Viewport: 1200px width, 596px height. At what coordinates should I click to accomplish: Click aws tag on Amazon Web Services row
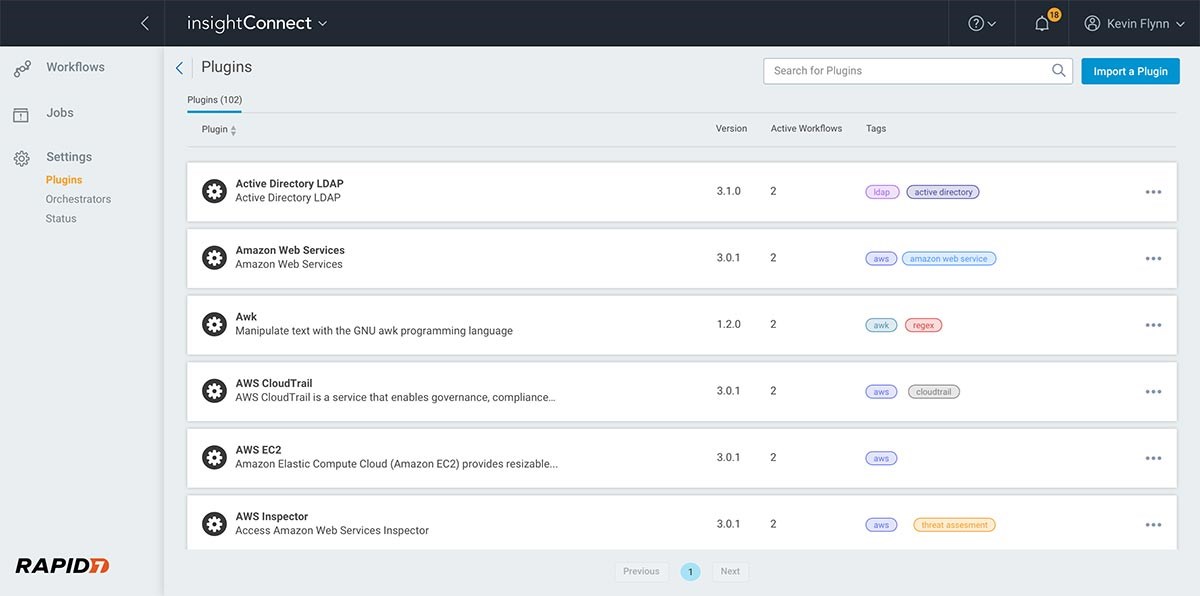pyautogui.click(x=881, y=258)
